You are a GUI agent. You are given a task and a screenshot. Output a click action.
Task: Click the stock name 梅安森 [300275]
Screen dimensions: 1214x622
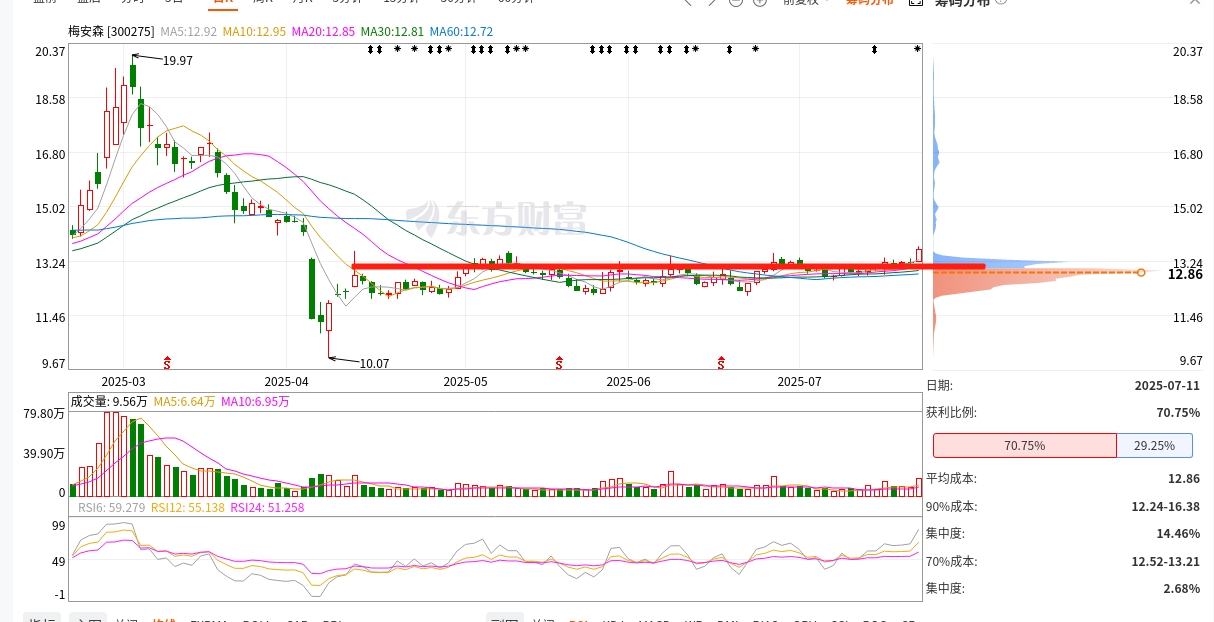[112, 32]
